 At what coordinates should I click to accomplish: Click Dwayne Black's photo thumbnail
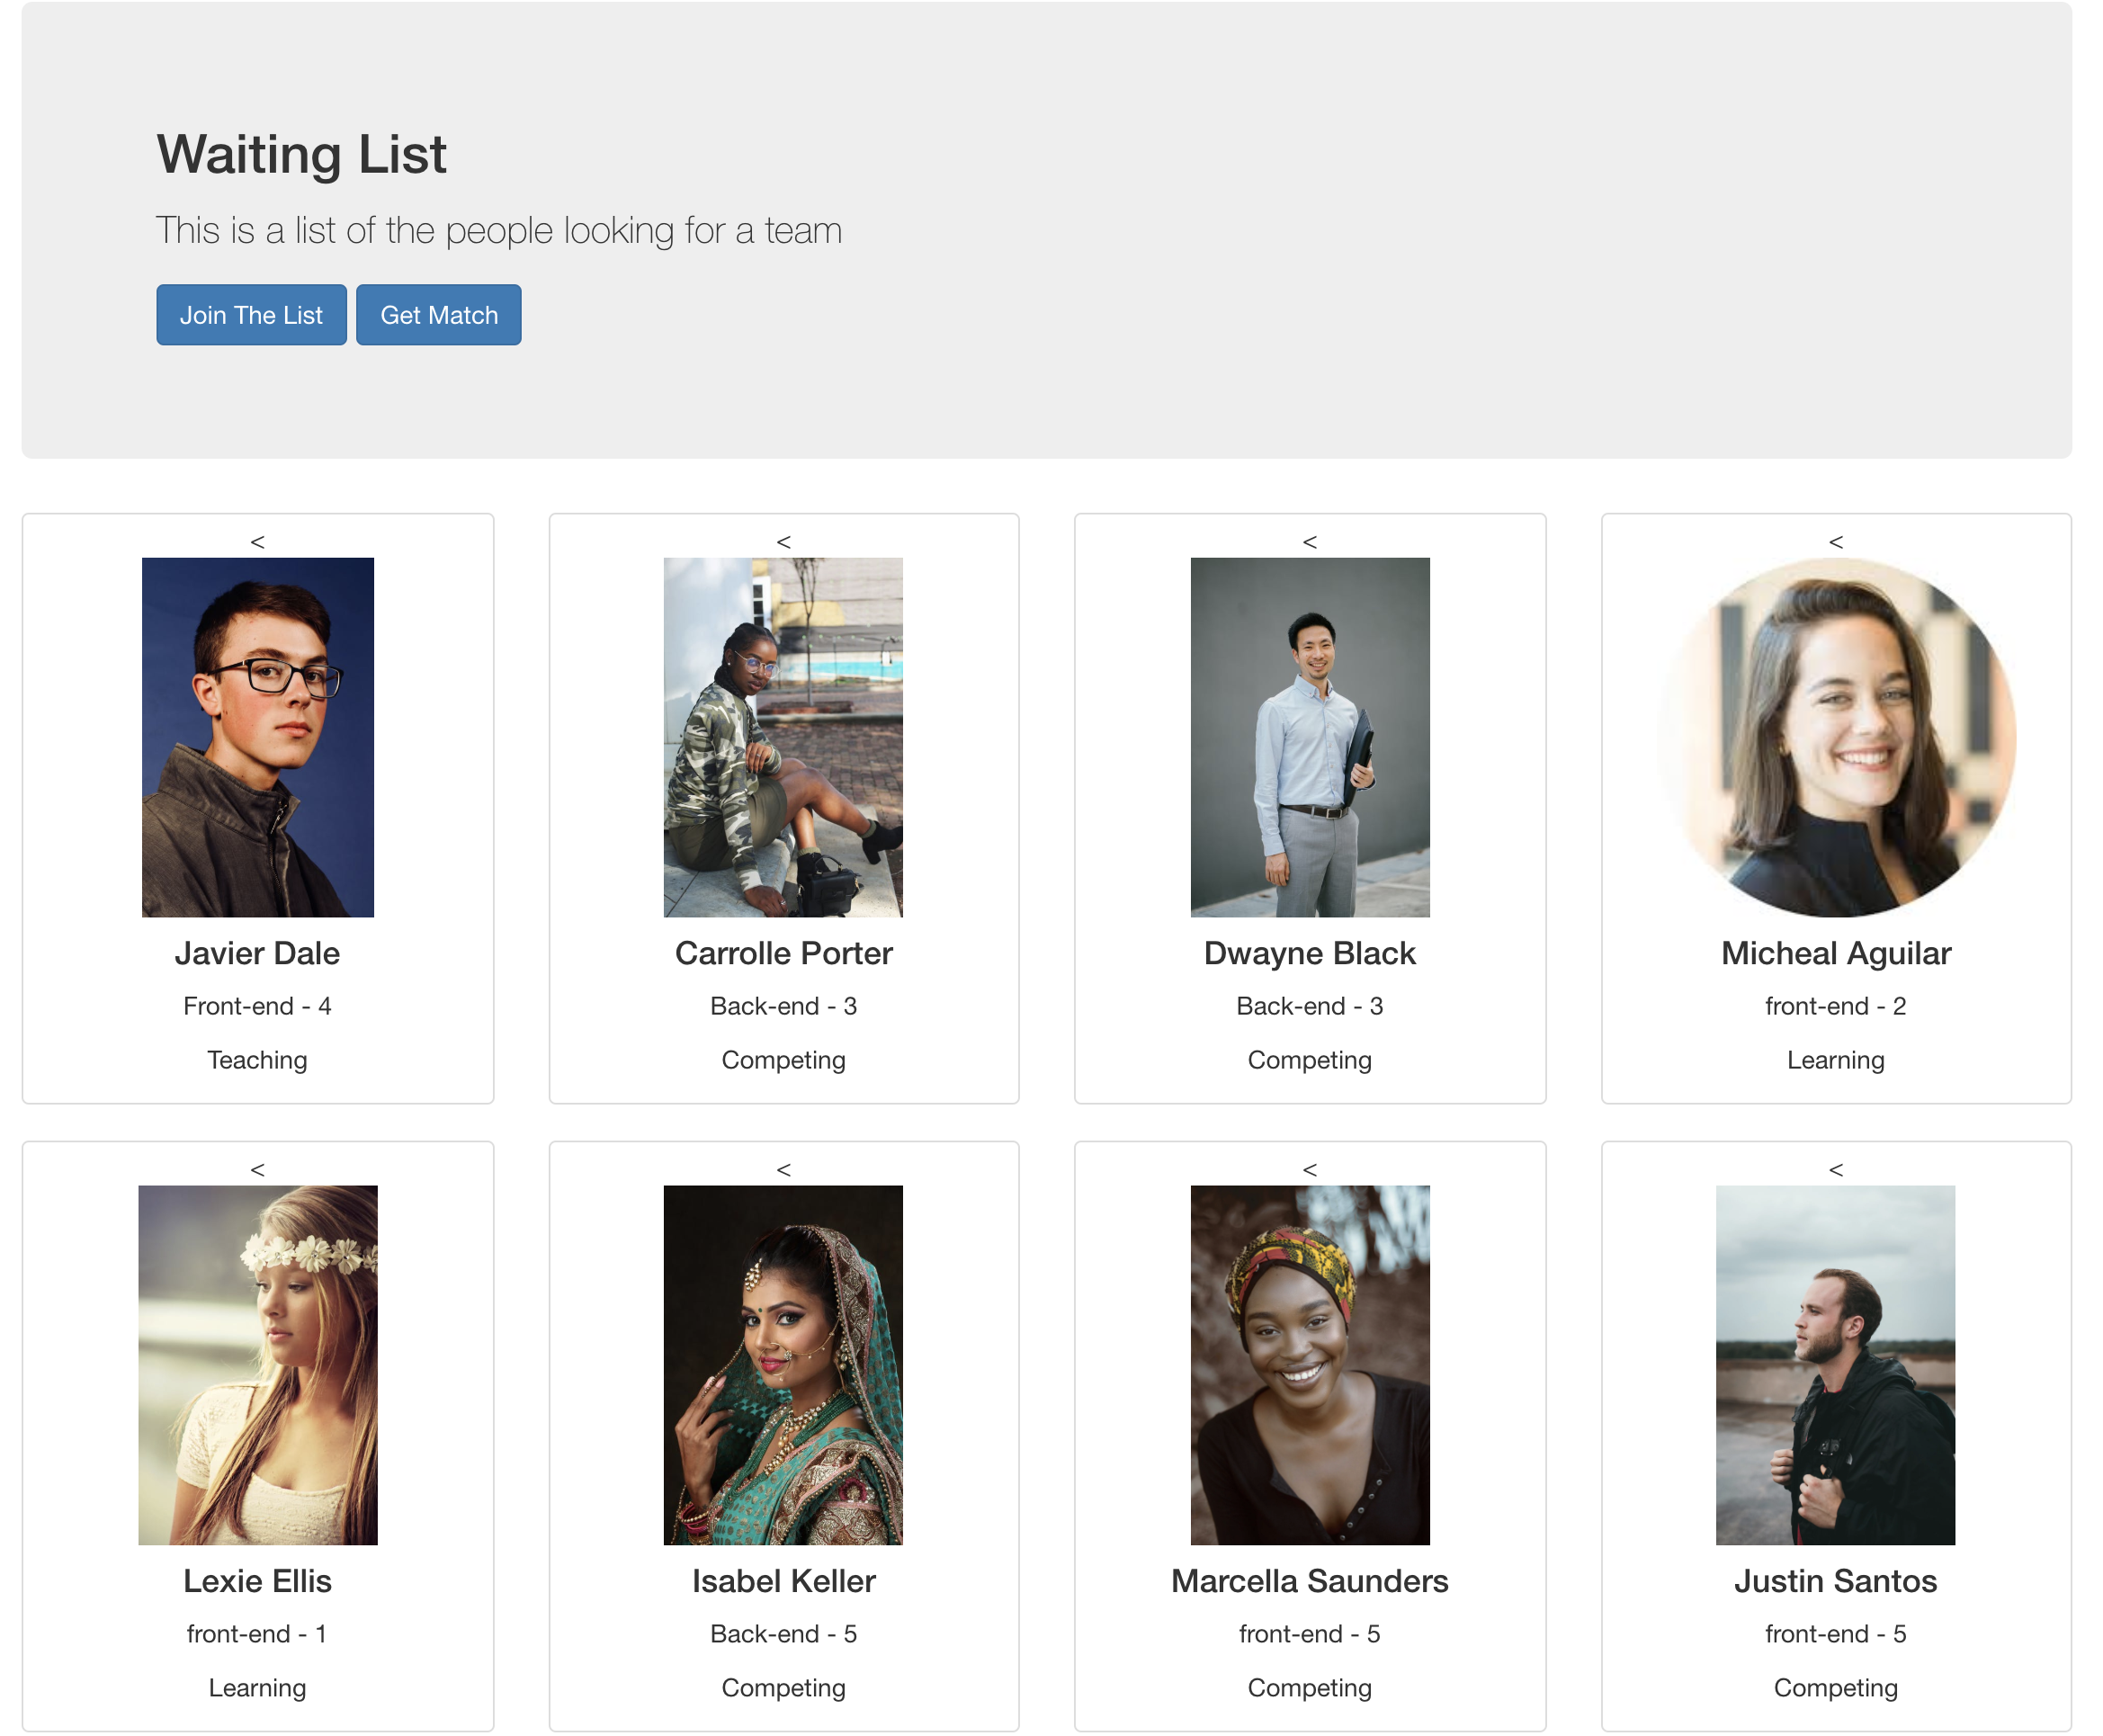tap(1309, 737)
